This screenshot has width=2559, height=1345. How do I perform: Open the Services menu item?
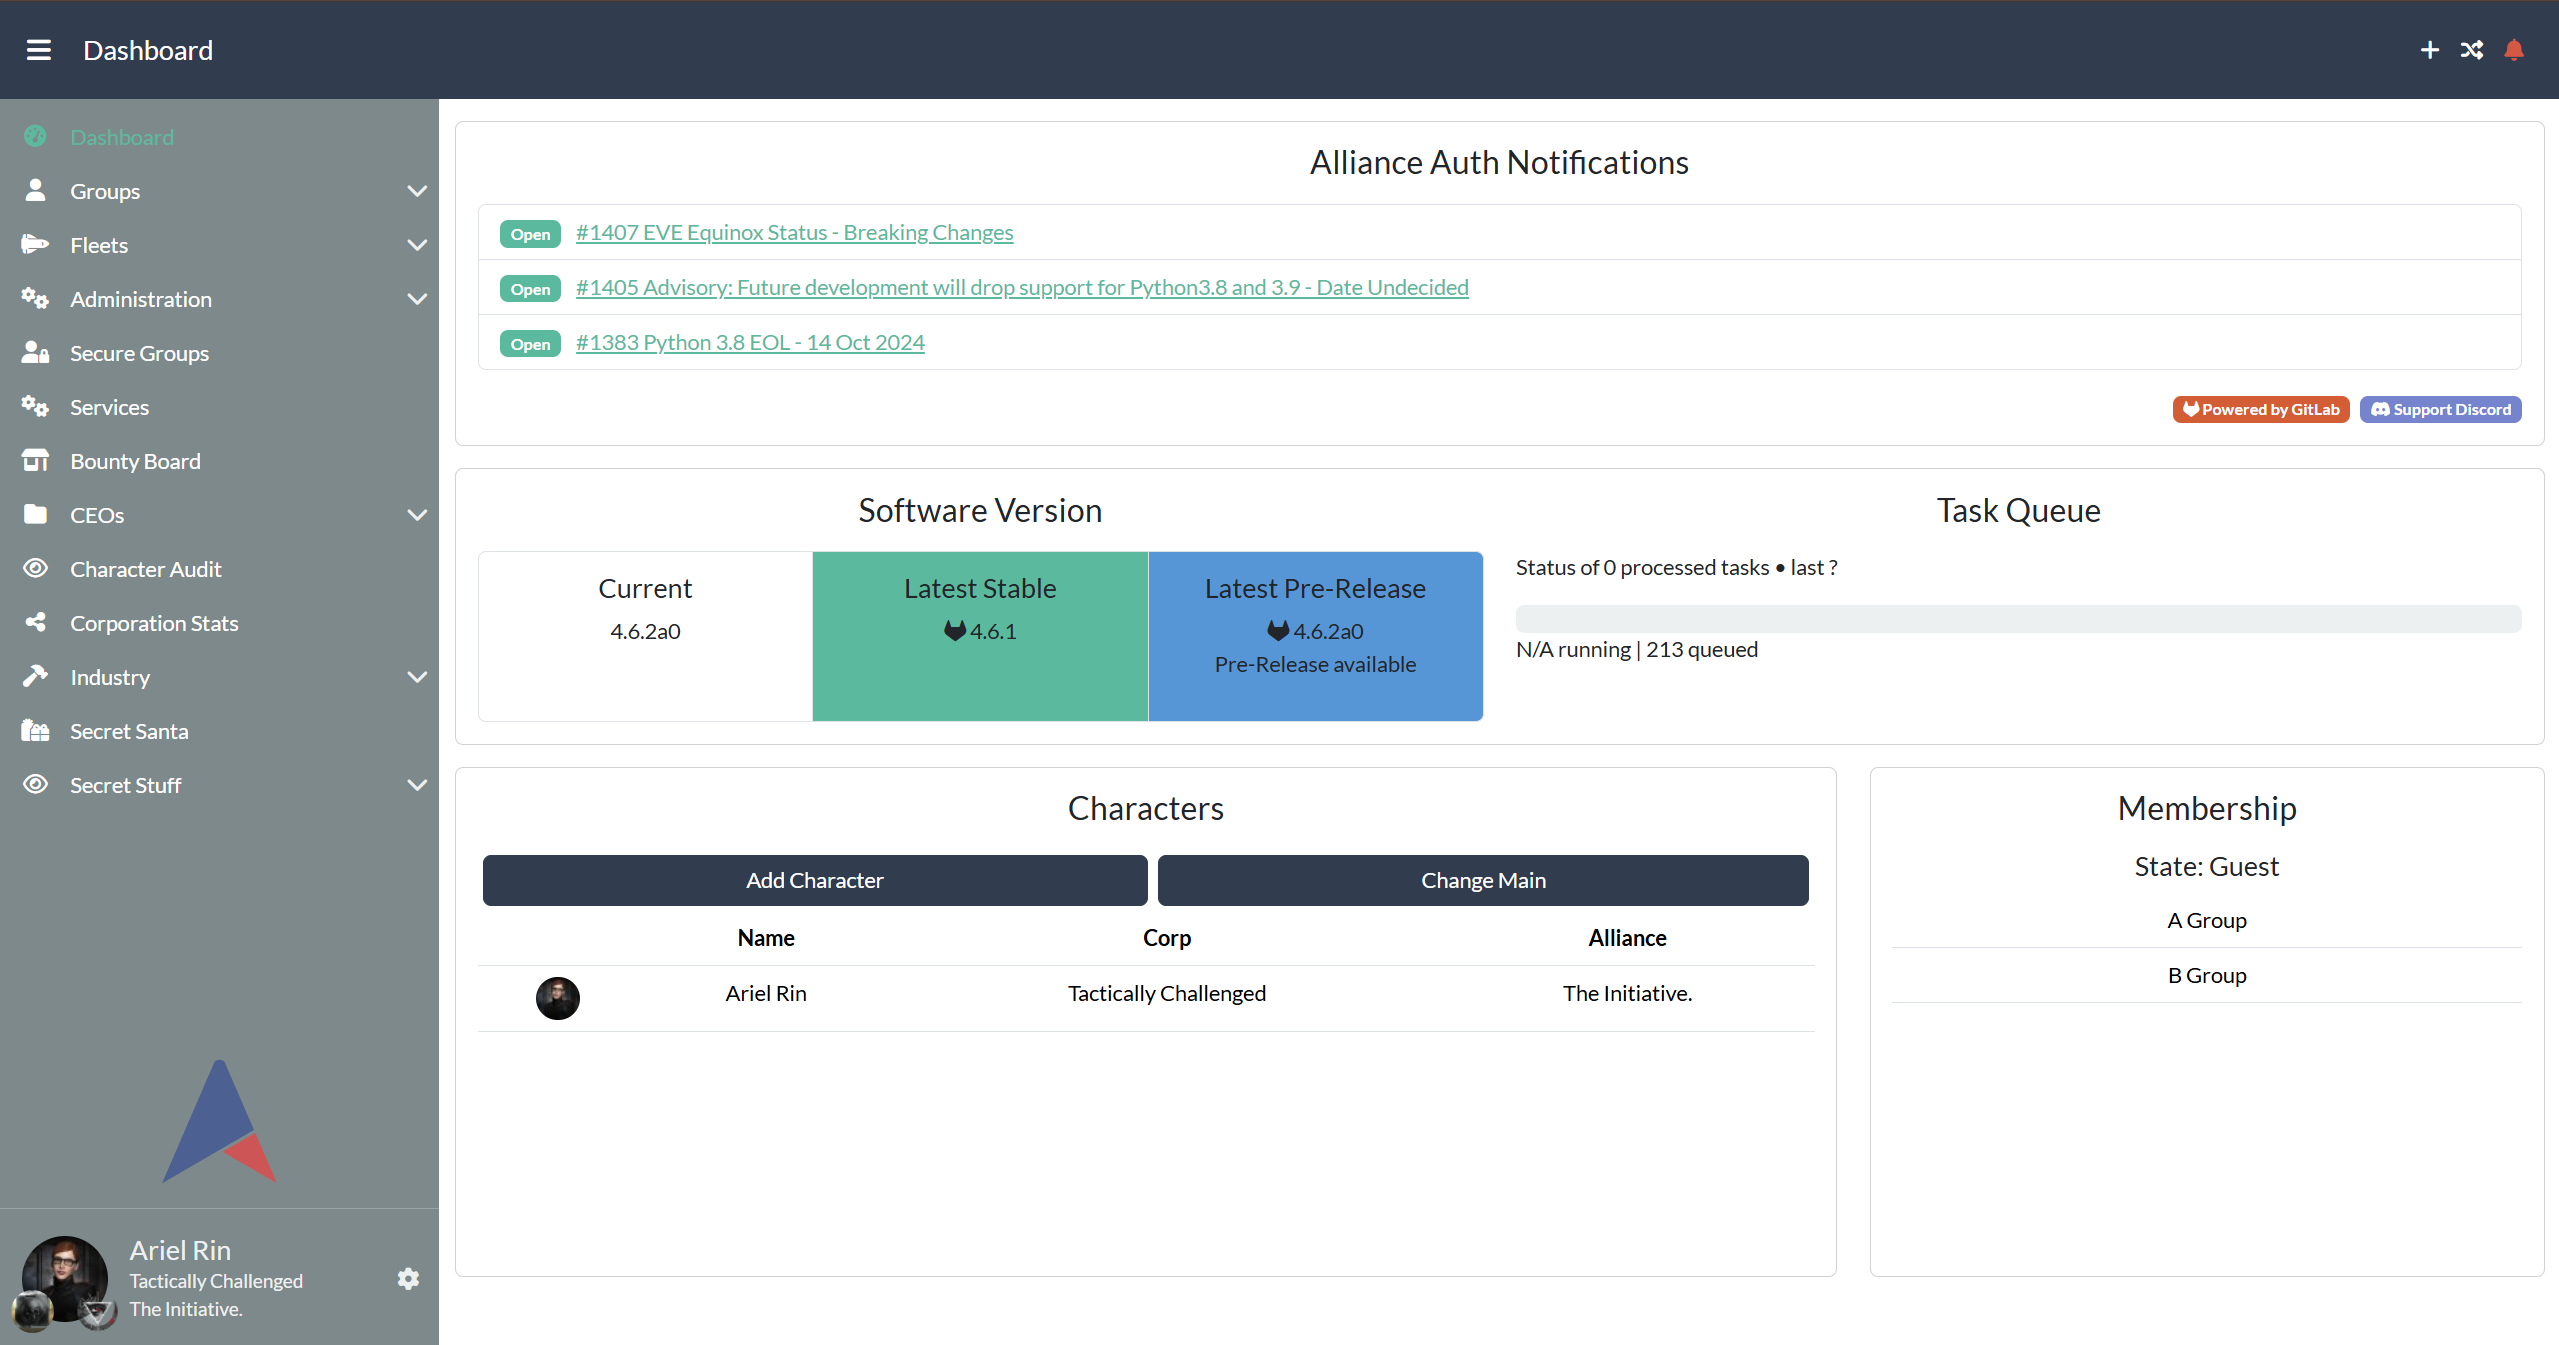click(109, 407)
